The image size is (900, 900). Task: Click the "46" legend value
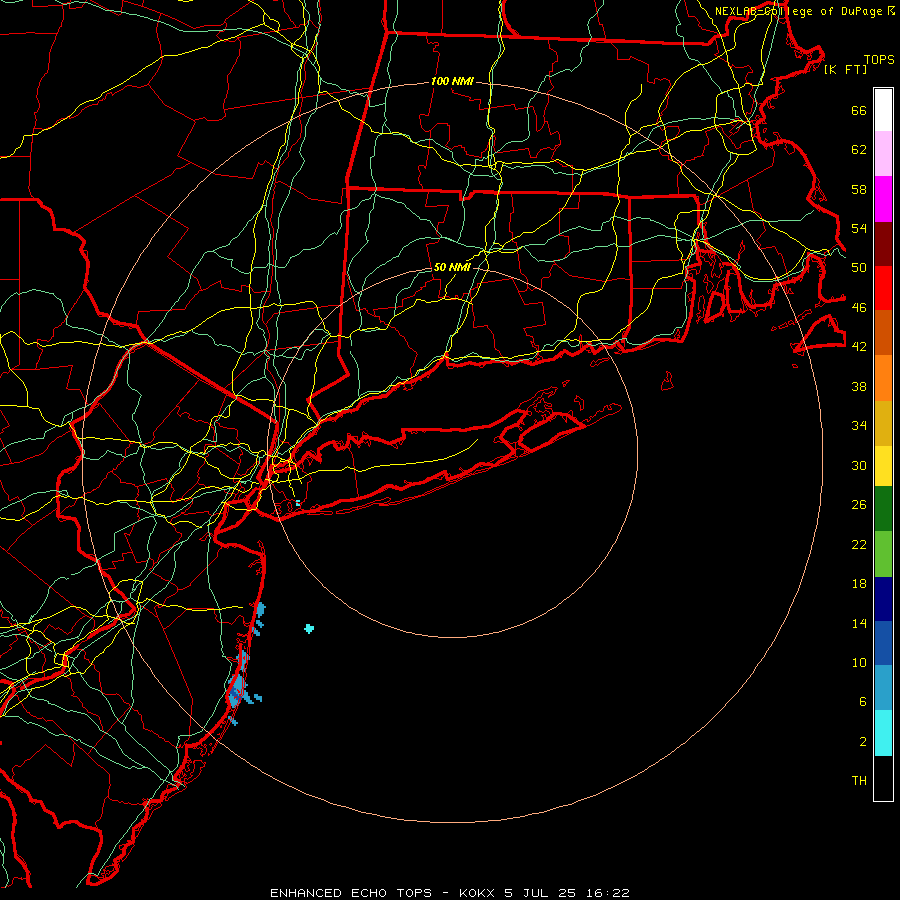tap(859, 307)
